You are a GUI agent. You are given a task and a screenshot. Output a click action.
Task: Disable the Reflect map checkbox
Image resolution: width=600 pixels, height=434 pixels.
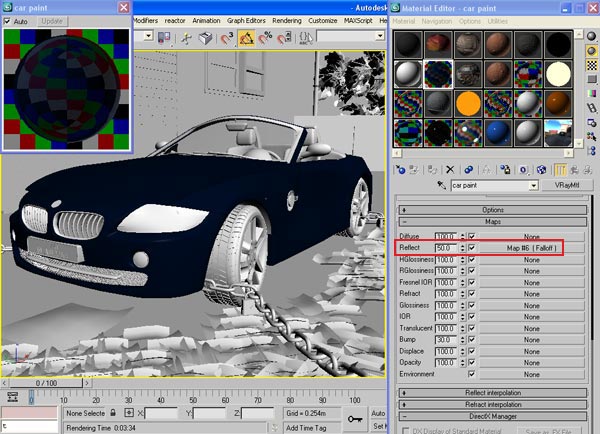click(x=472, y=246)
